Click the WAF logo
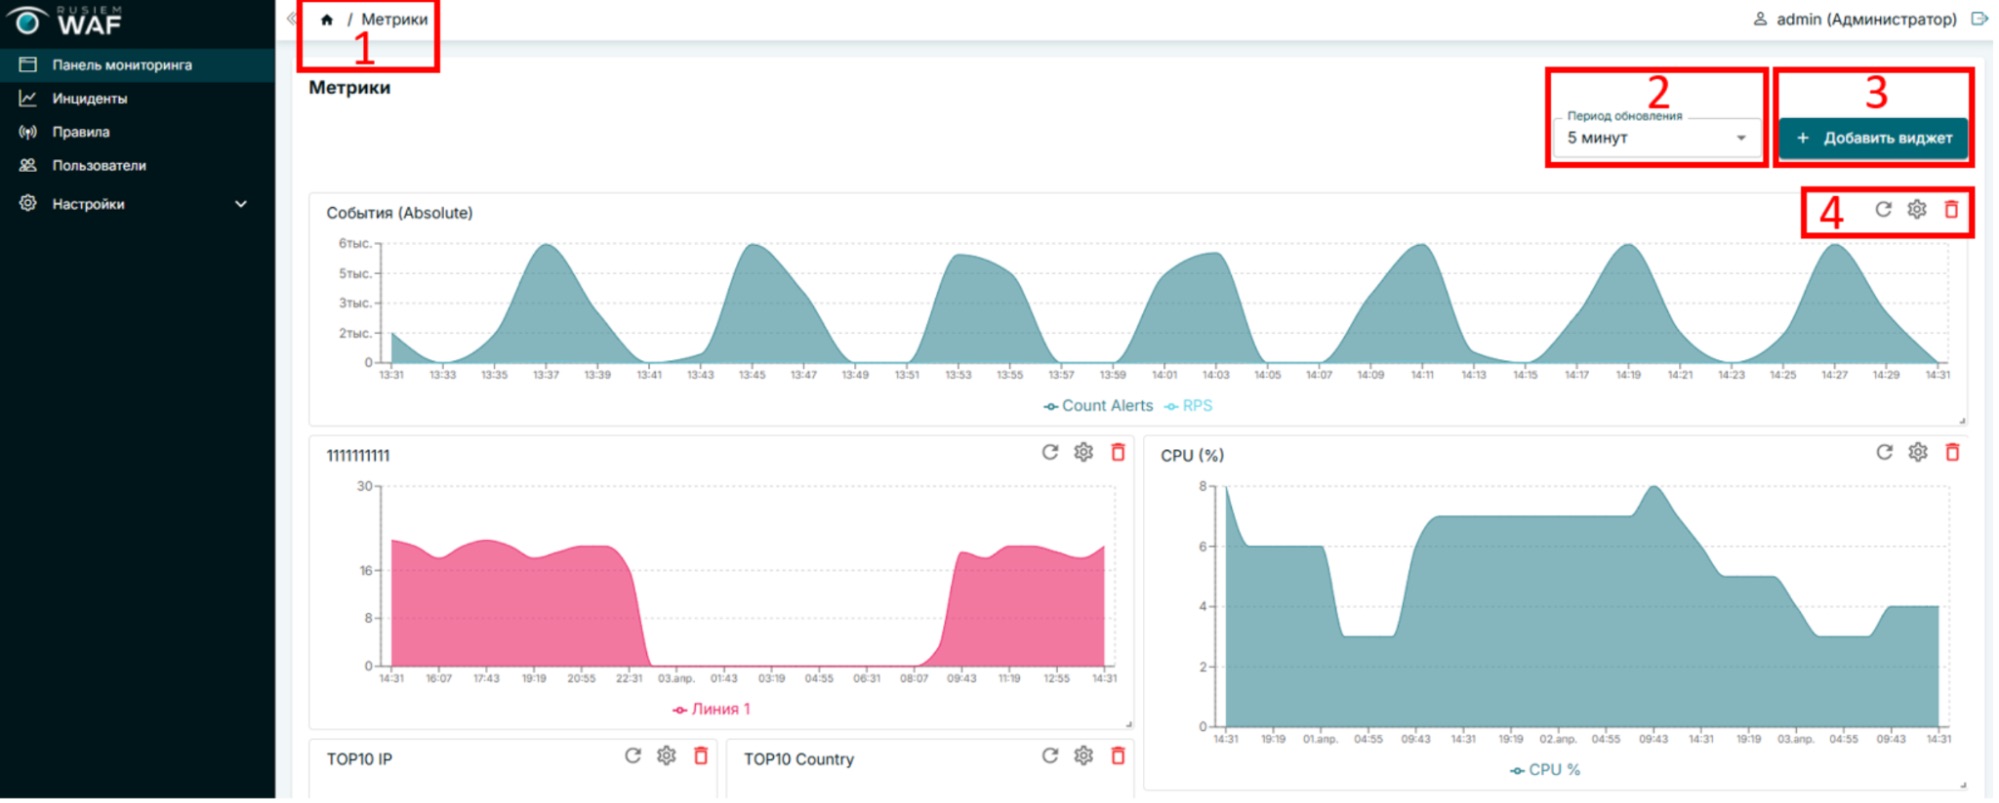Viewport: 1999px width, 803px height. pyautogui.click(x=65, y=20)
